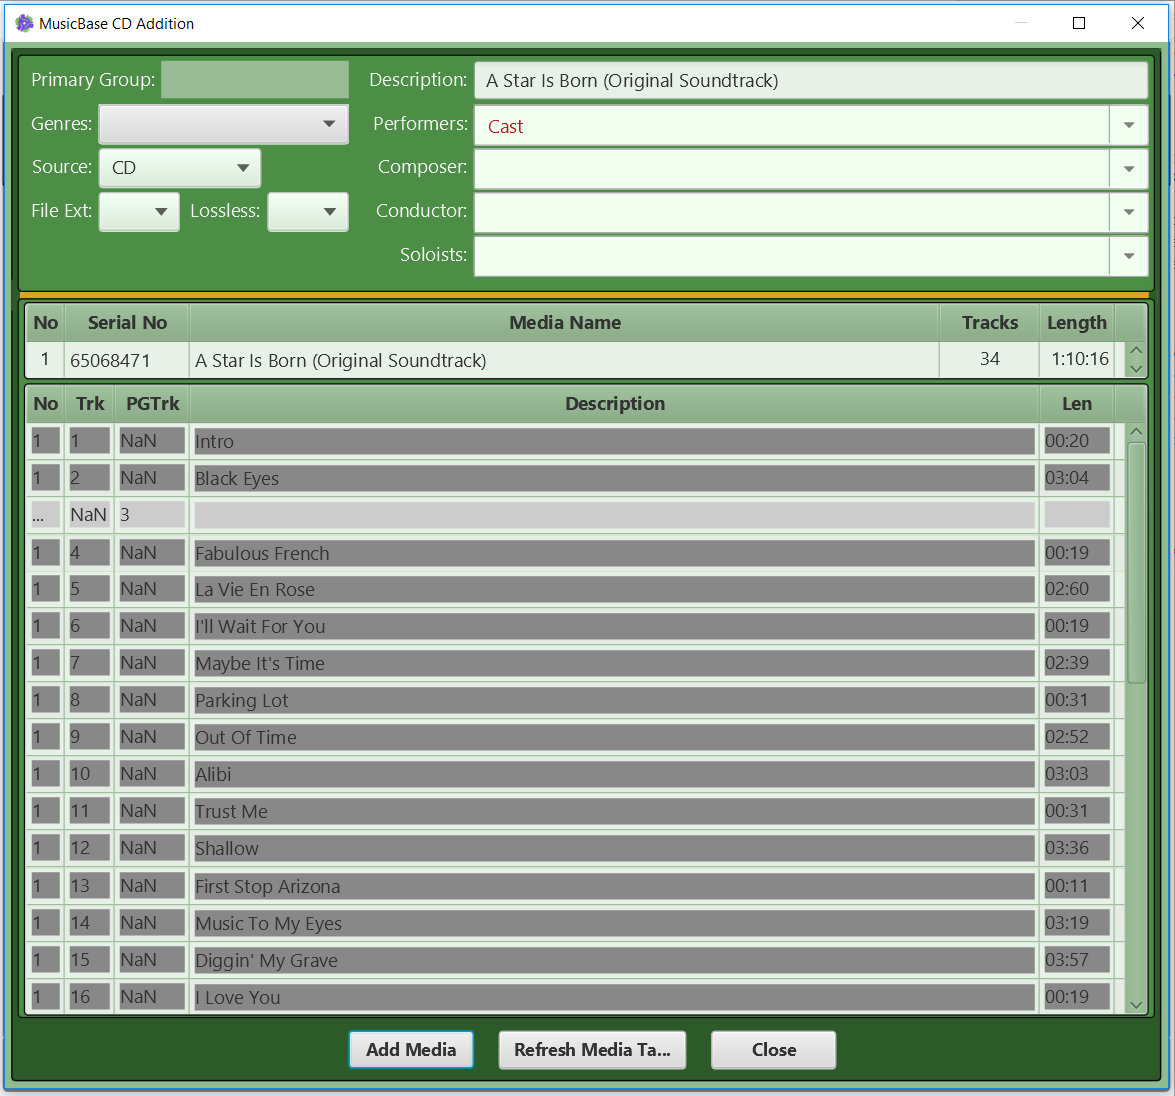Open the Performers dropdown arrow
Image resolution: width=1175 pixels, height=1096 pixels.
point(1129,125)
